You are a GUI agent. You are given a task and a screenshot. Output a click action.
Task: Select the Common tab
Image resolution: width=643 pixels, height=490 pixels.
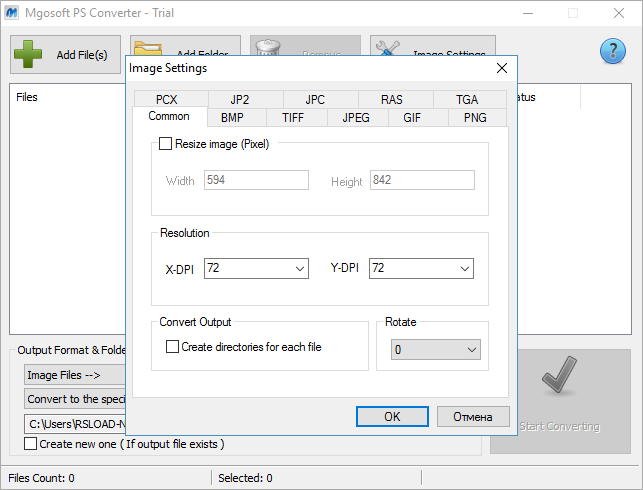(169, 116)
